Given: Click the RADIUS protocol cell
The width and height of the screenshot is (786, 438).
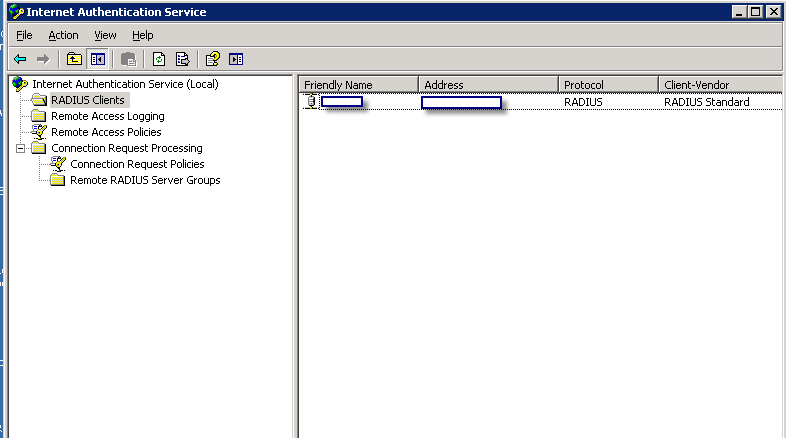Looking at the screenshot, I should pyautogui.click(x=583, y=102).
